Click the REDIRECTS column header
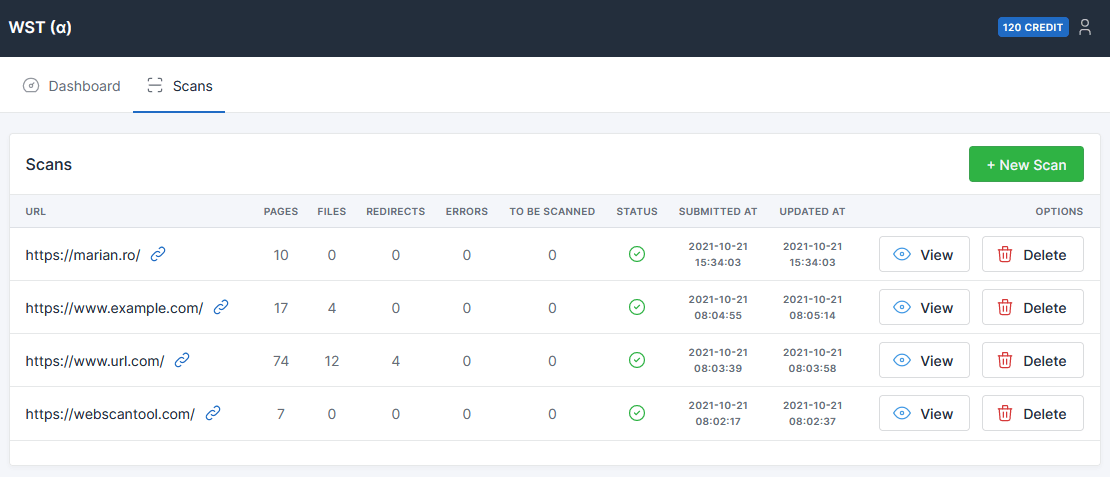Image resolution: width=1110 pixels, height=477 pixels. pos(396,211)
